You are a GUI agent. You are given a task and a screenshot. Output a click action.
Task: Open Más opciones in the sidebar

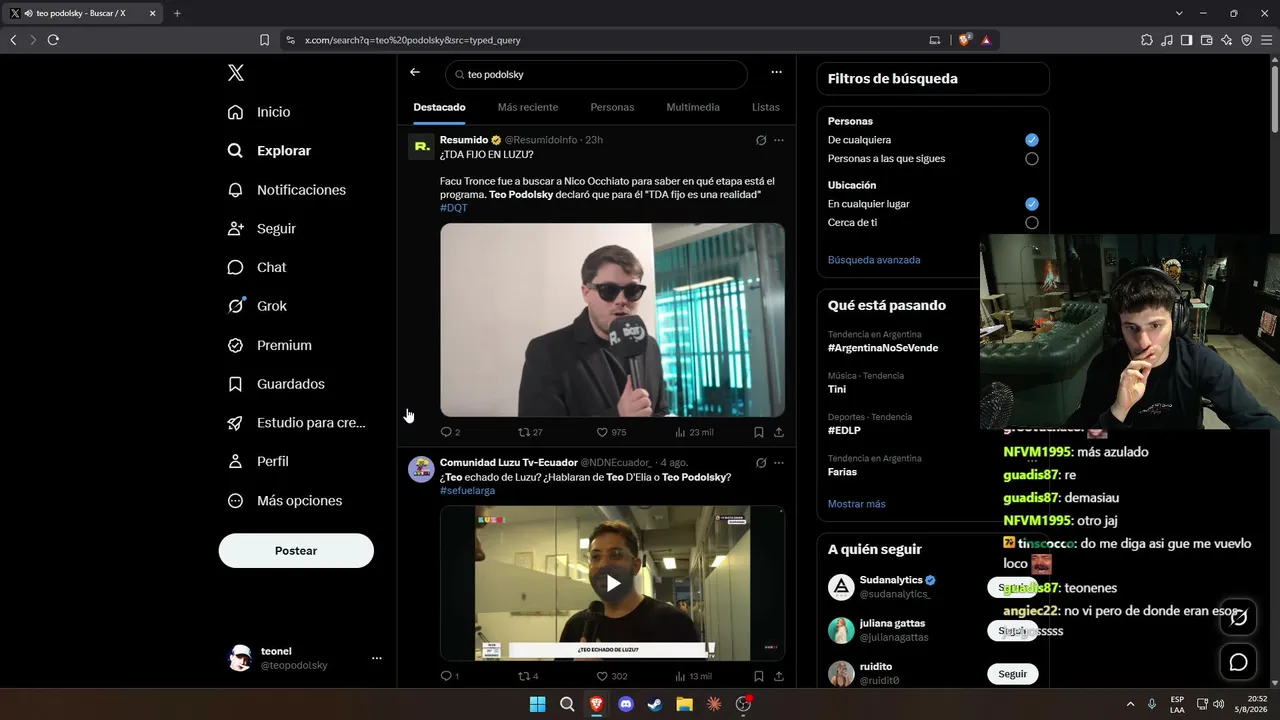tap(284, 501)
